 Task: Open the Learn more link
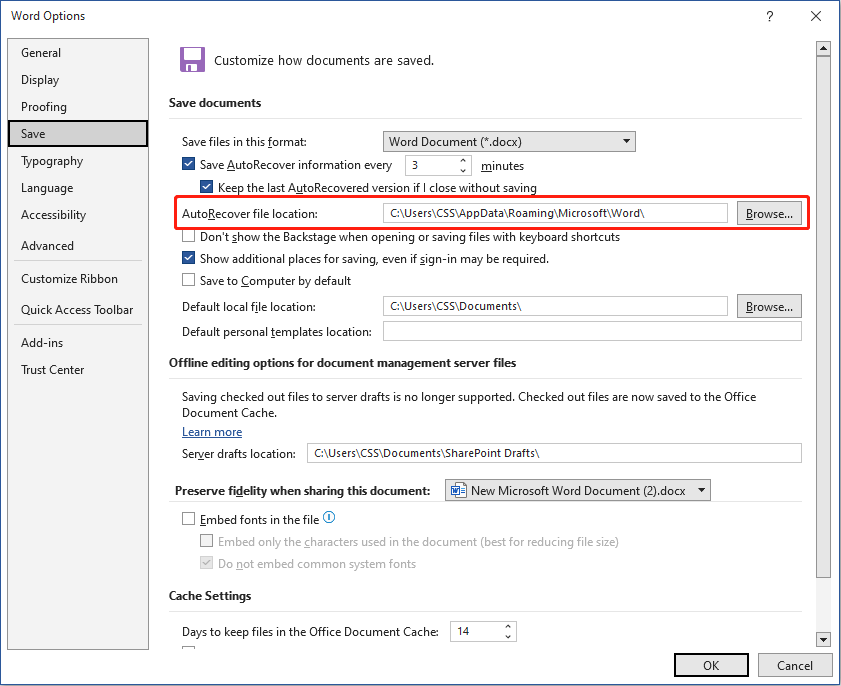pos(212,432)
